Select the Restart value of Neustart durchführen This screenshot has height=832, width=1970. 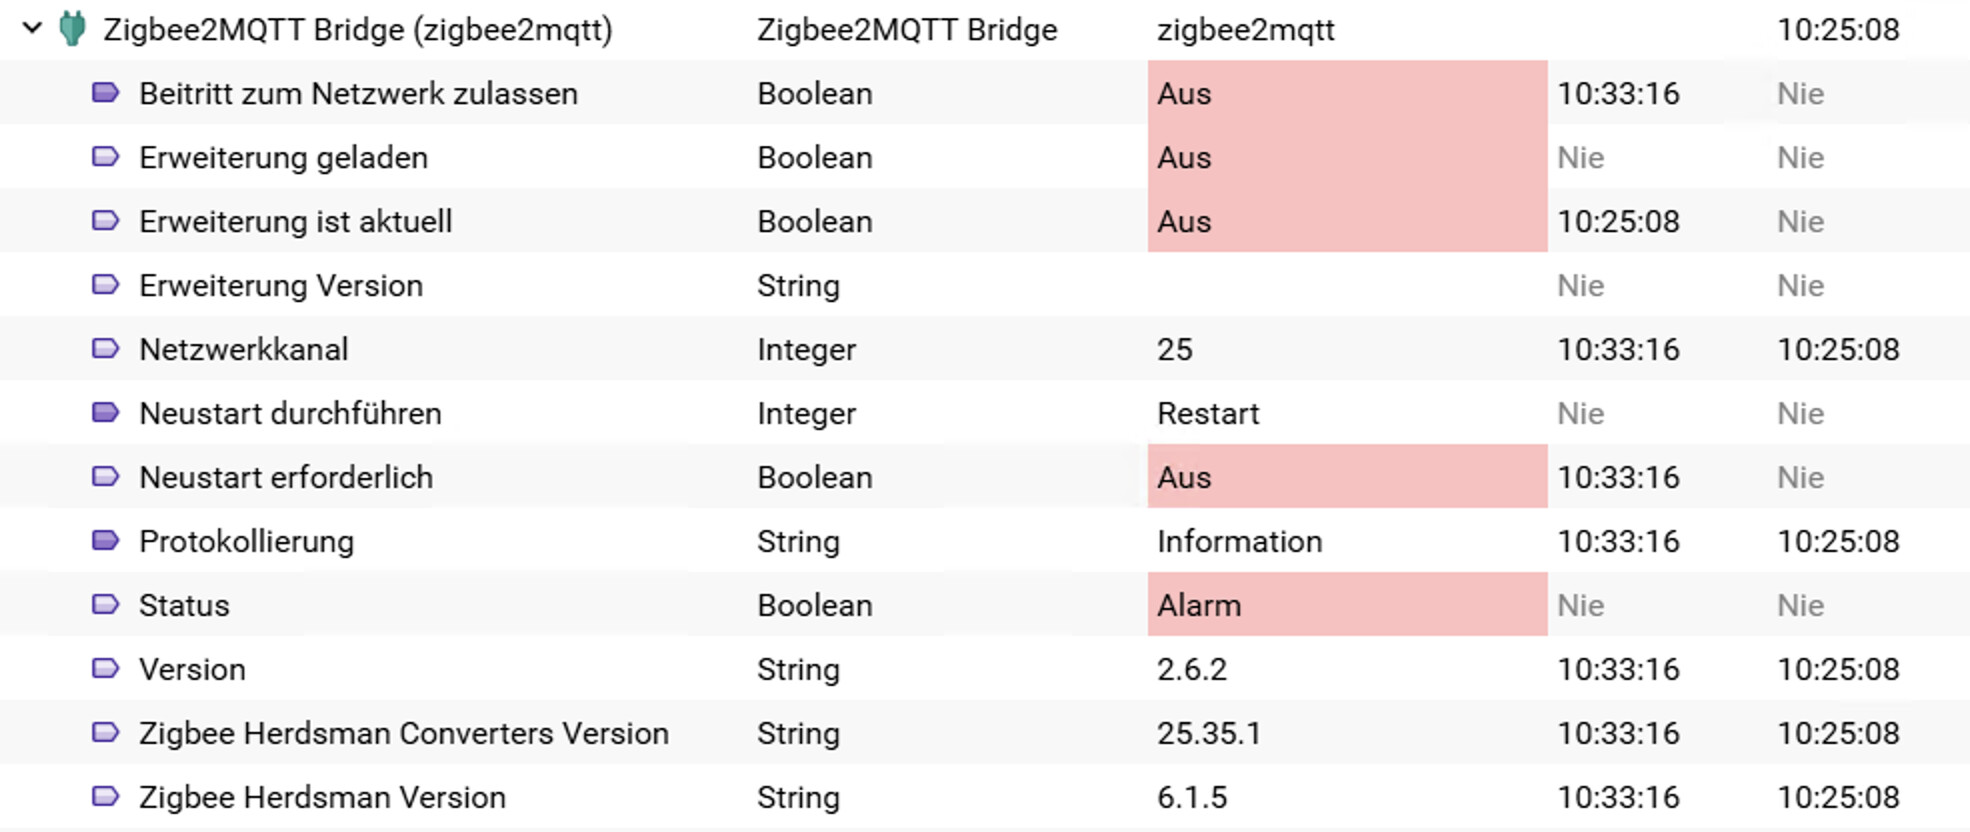click(1208, 413)
